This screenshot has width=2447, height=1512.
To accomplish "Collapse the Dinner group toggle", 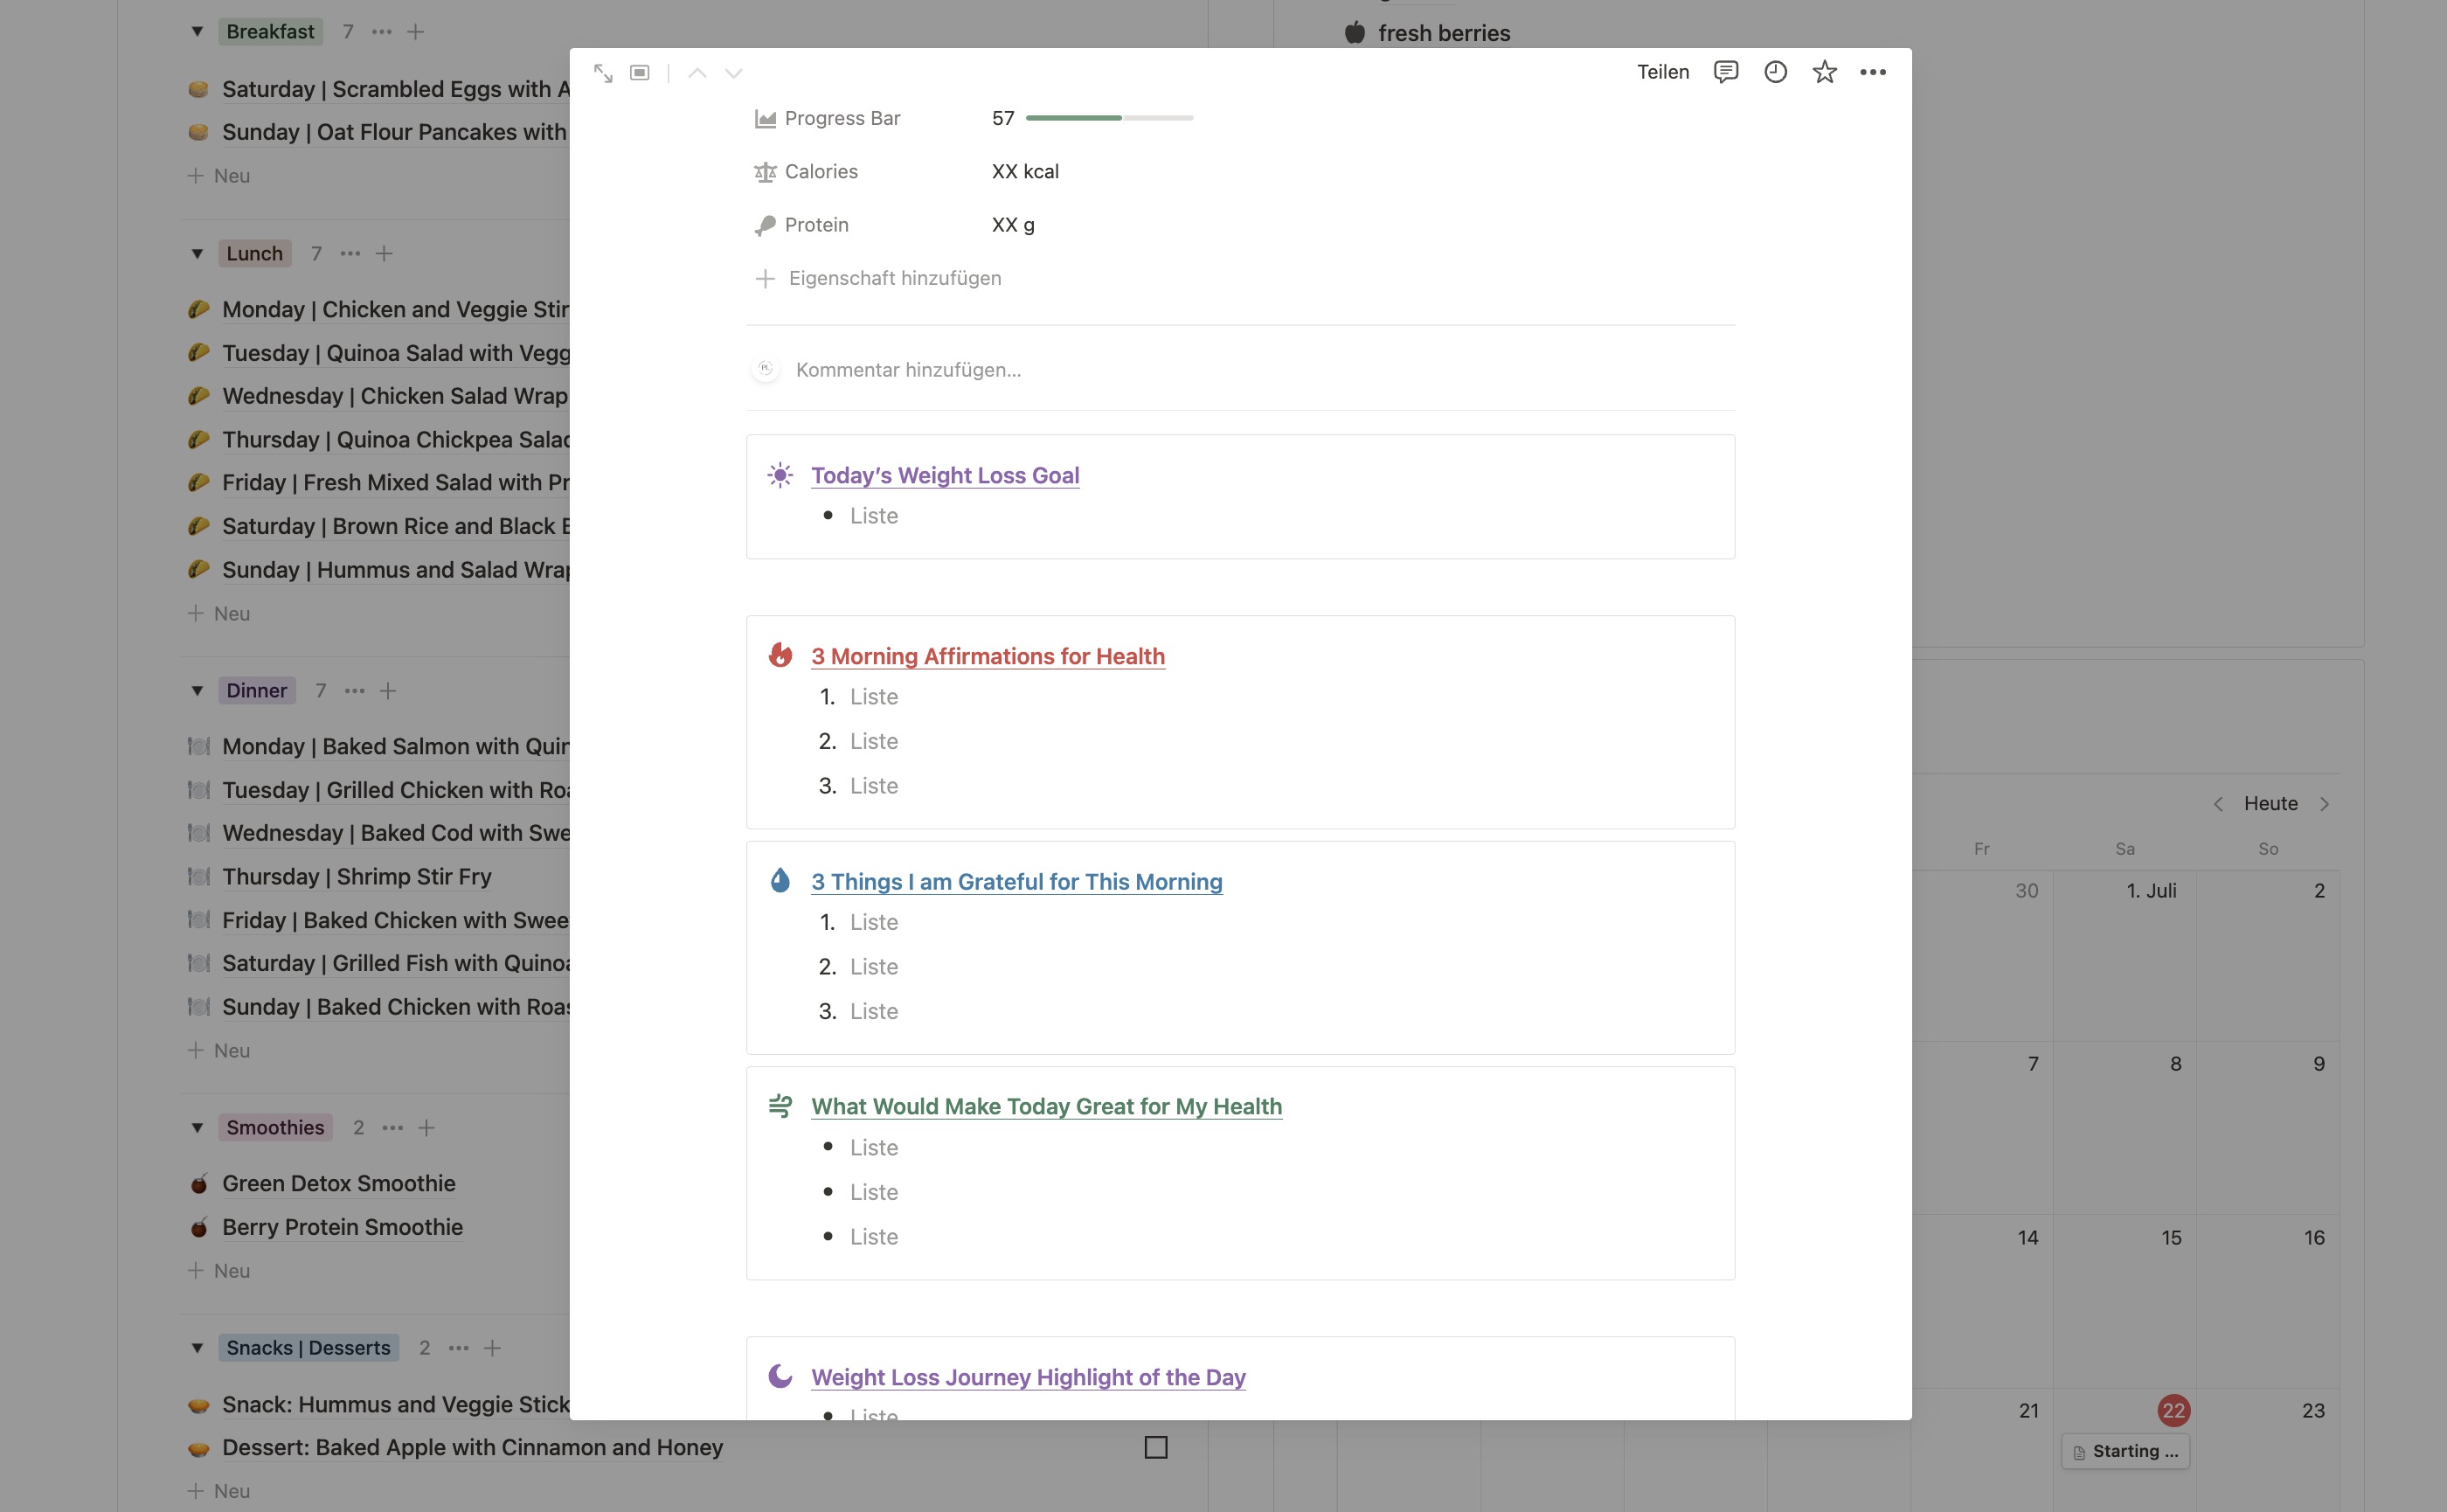I will (197, 691).
